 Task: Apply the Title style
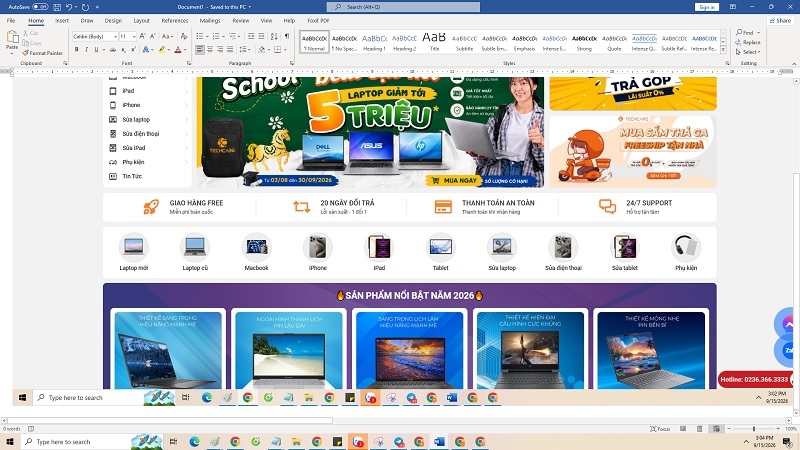point(434,42)
